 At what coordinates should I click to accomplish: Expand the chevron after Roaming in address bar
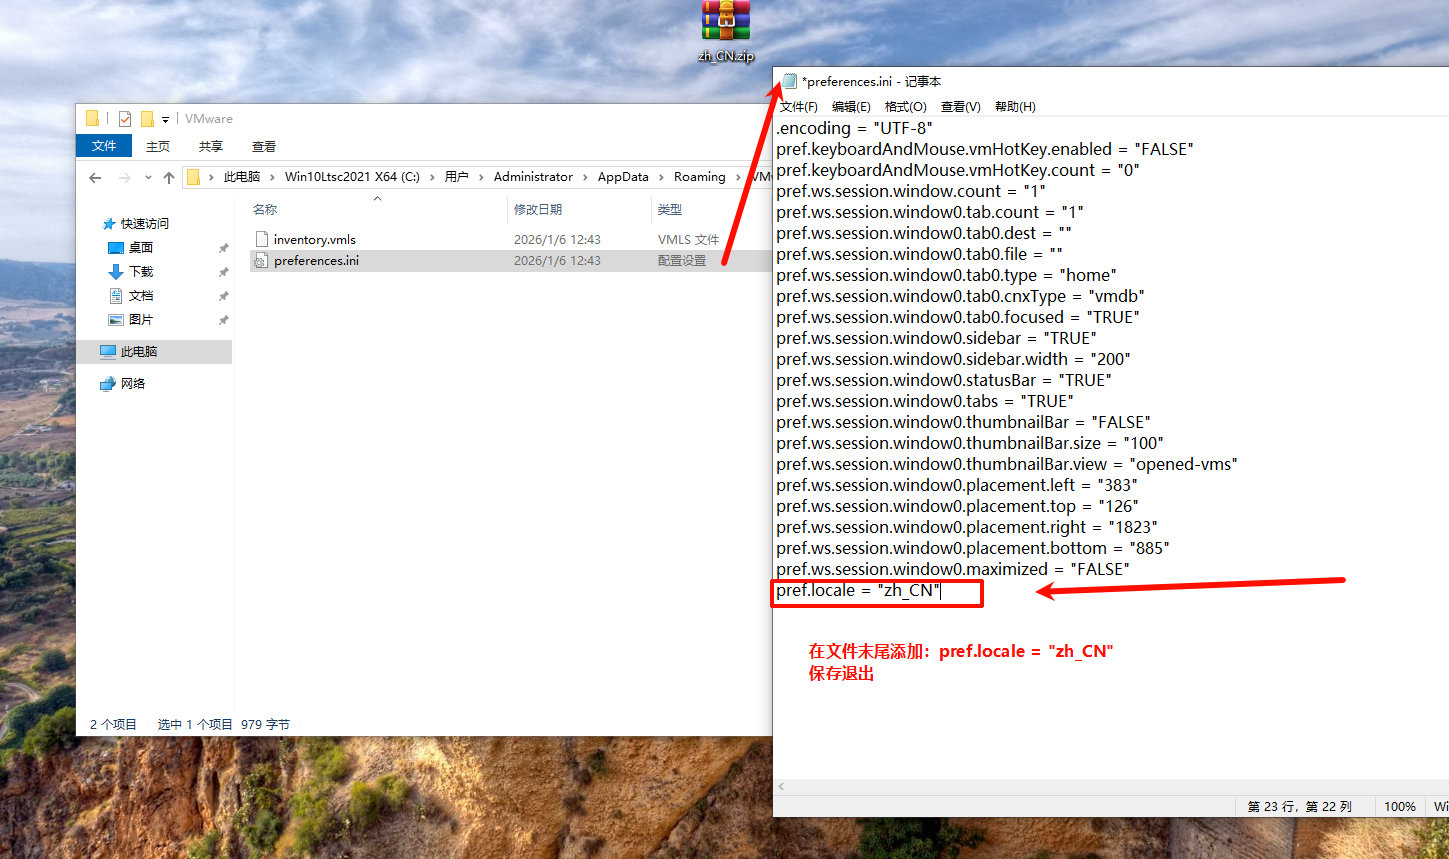tap(739, 177)
